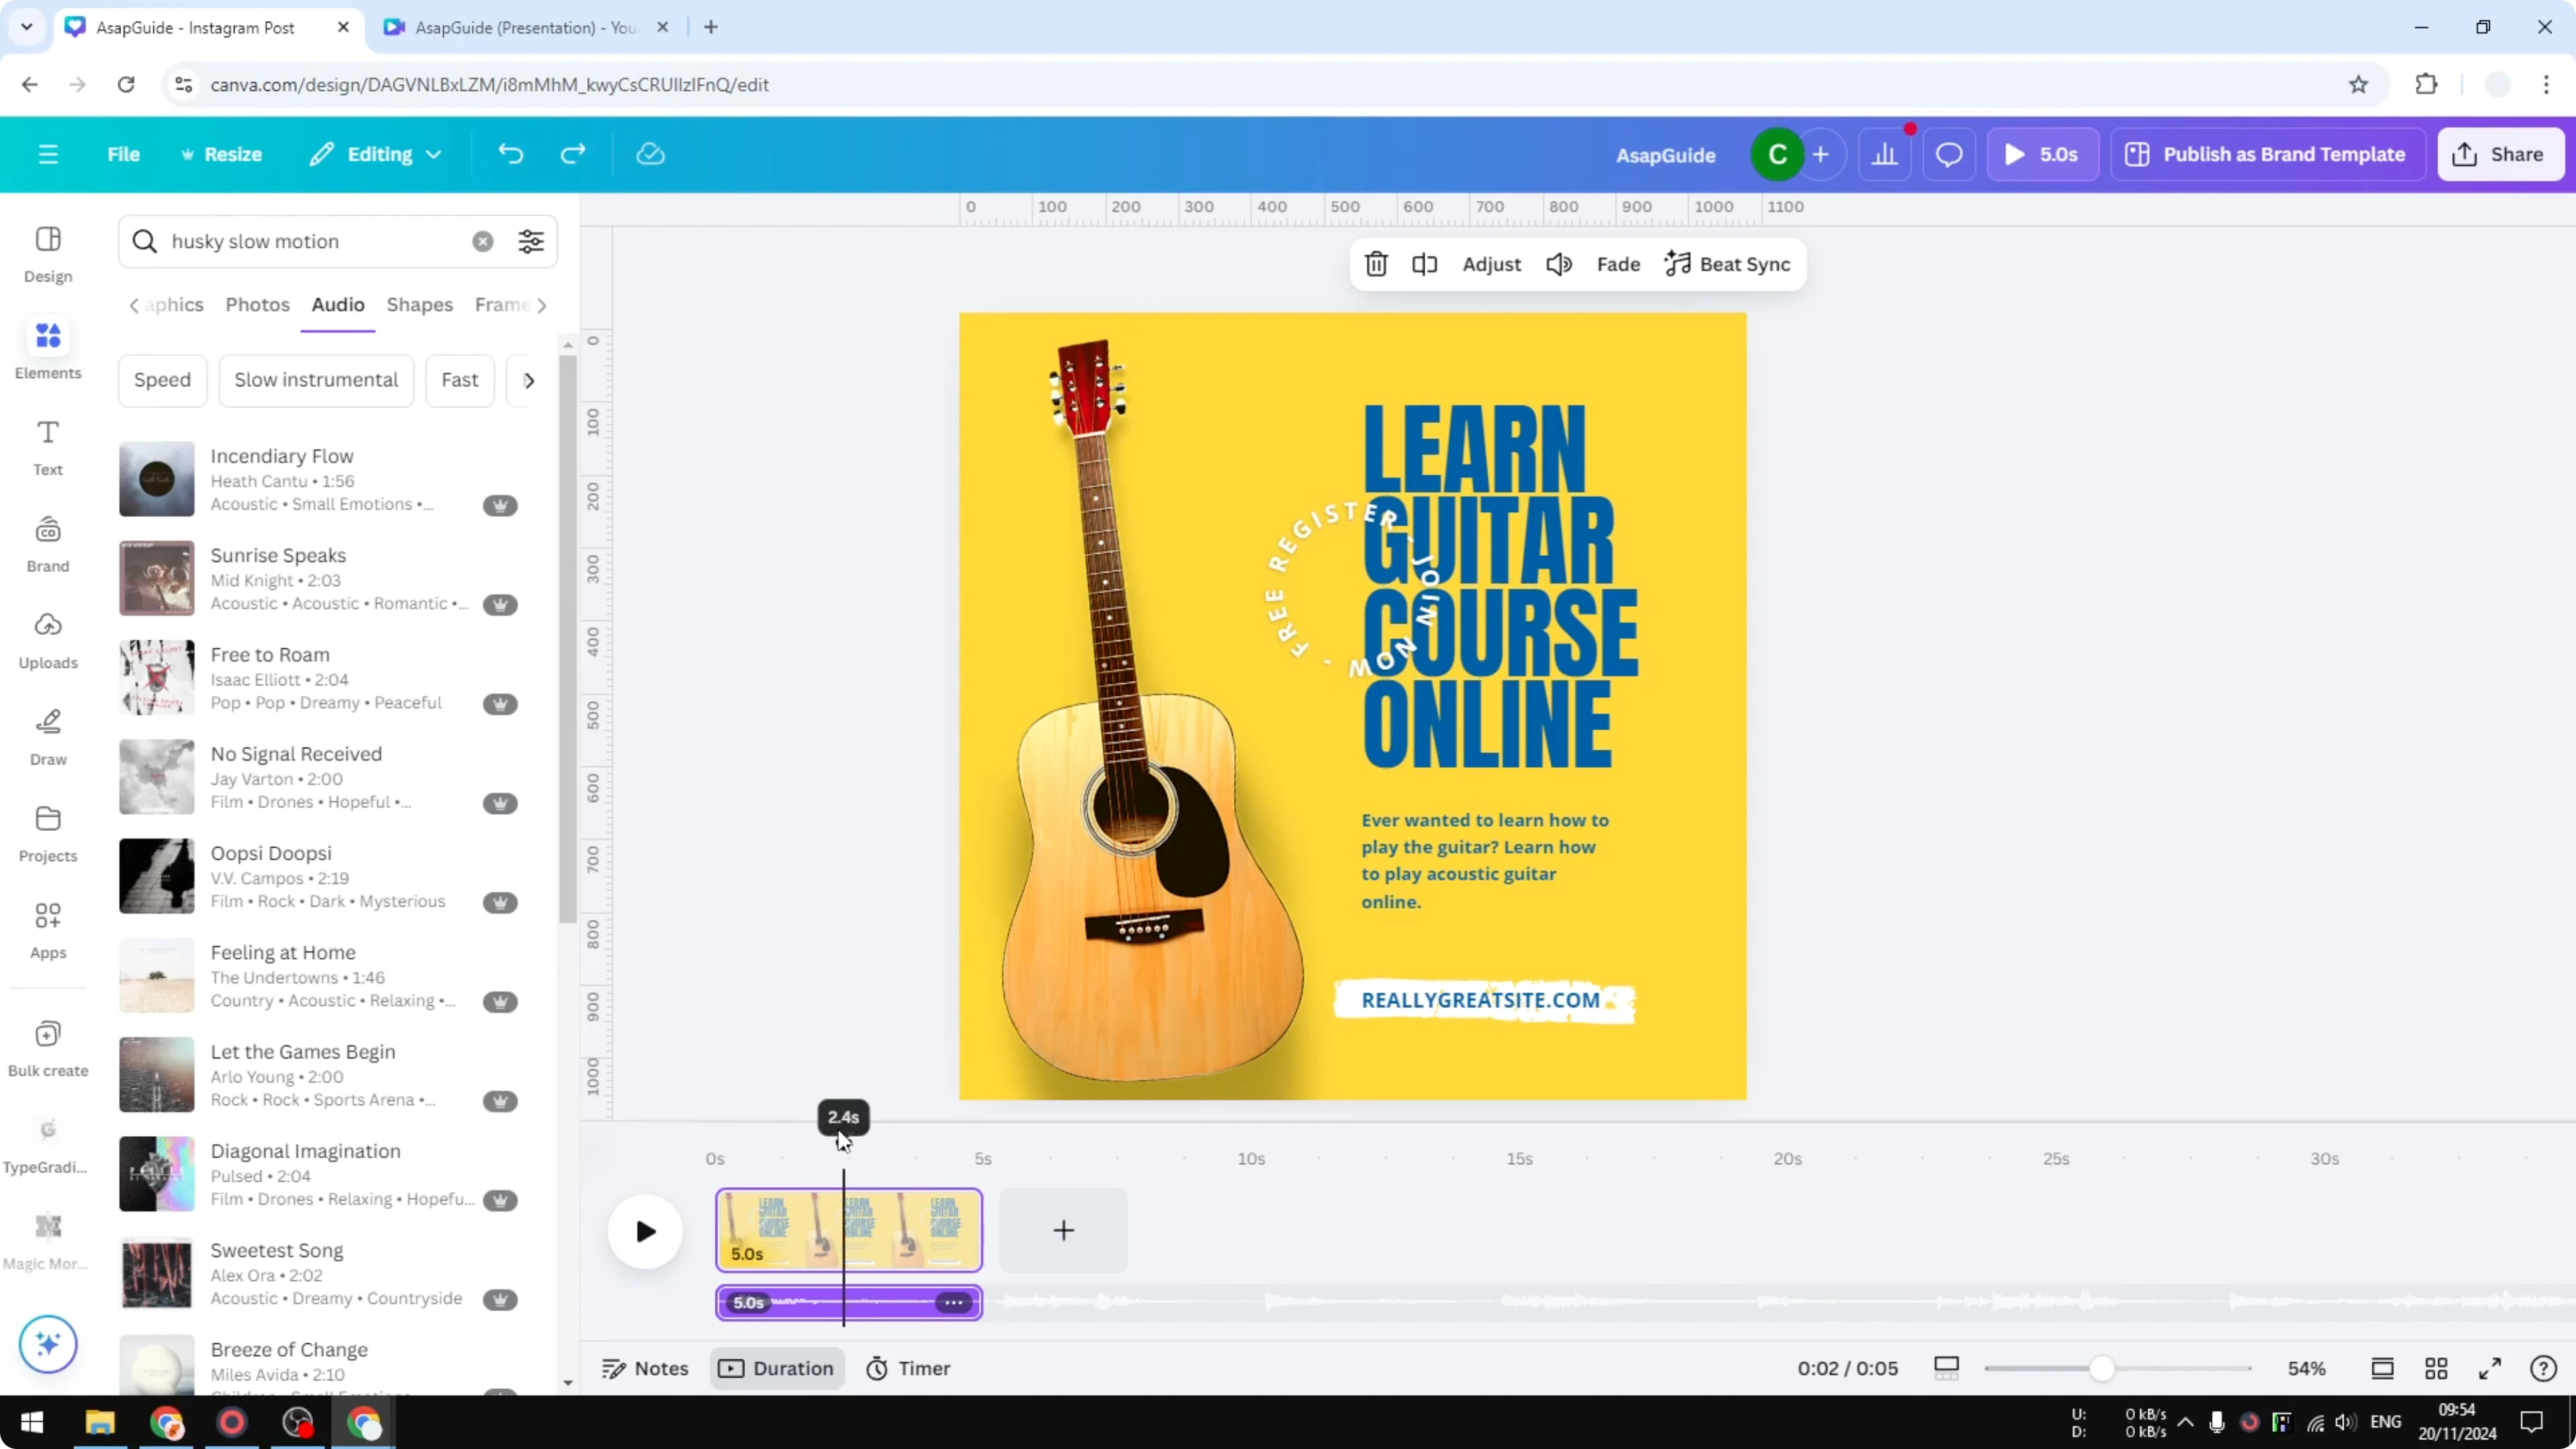Viewport: 2576px width, 1449px height.
Task: Toggle the Notes panel at the bottom
Action: [645, 1368]
